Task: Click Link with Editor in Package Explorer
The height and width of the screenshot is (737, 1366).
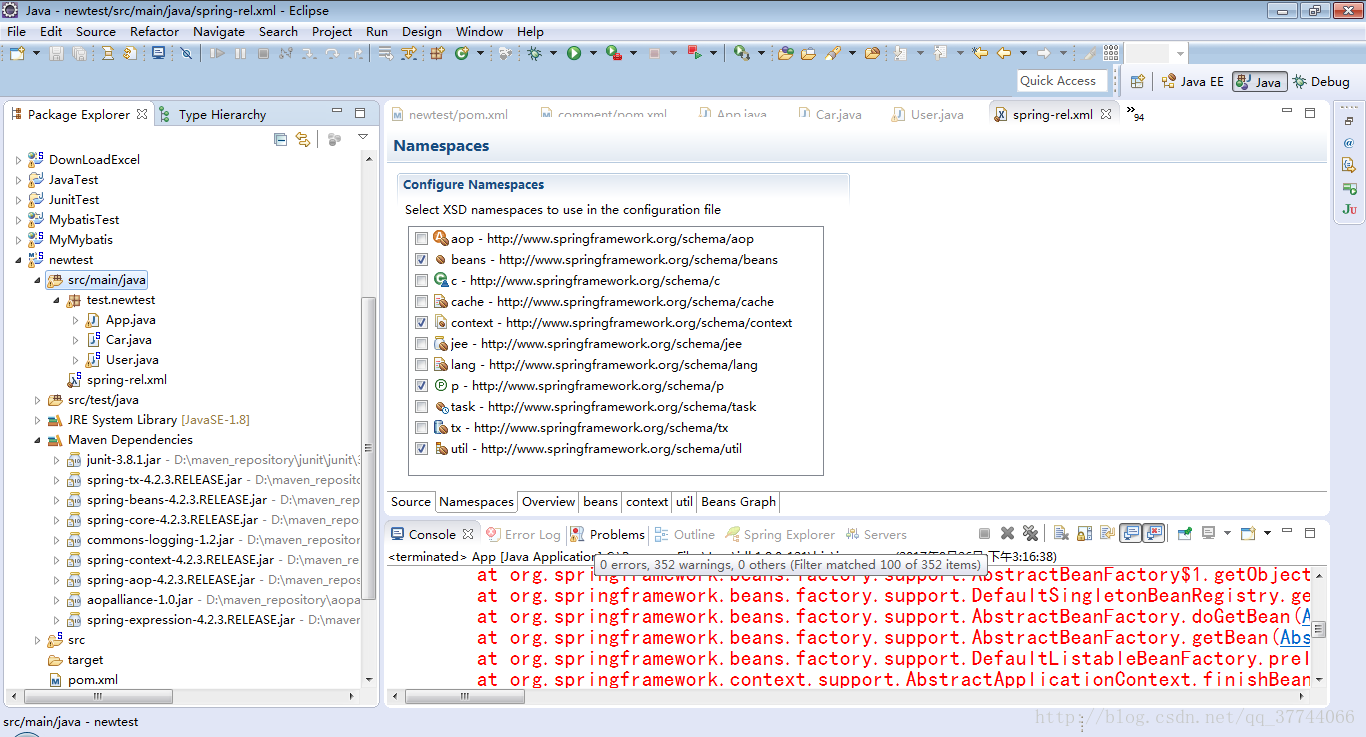Action: coord(302,139)
